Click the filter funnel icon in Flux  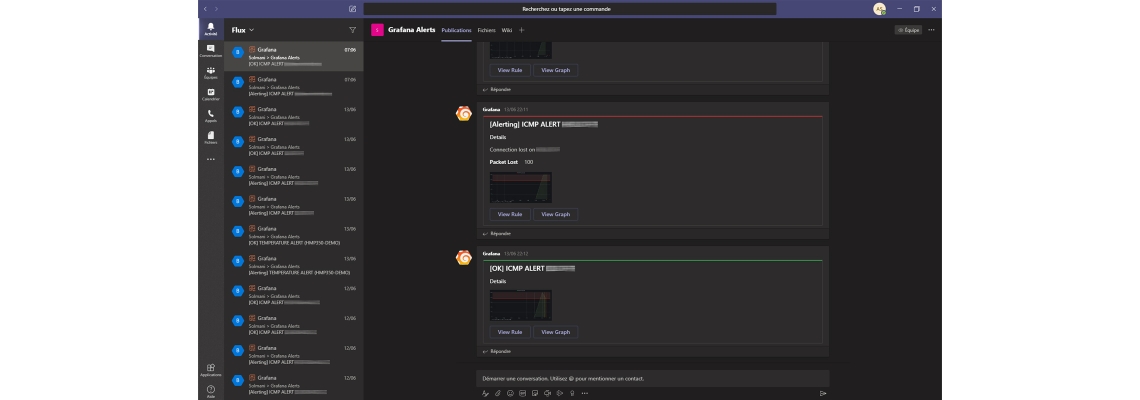tap(352, 30)
